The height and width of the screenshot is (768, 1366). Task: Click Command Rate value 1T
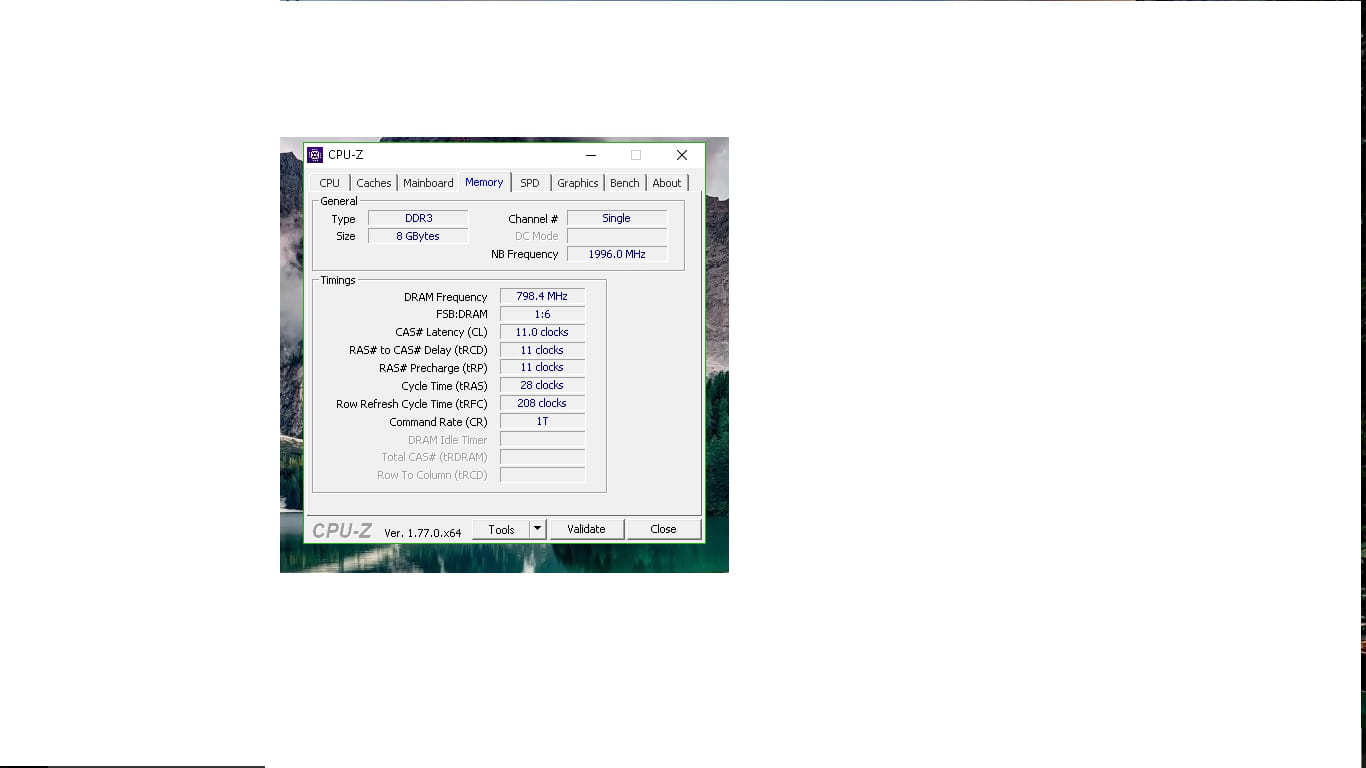coord(542,421)
